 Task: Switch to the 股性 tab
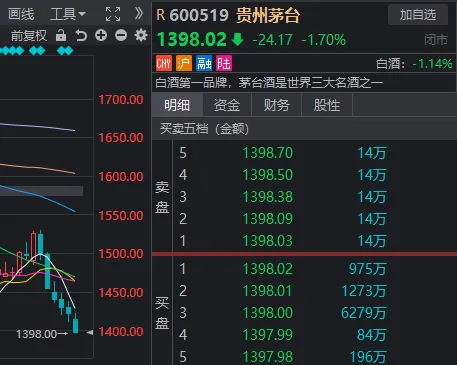327,105
